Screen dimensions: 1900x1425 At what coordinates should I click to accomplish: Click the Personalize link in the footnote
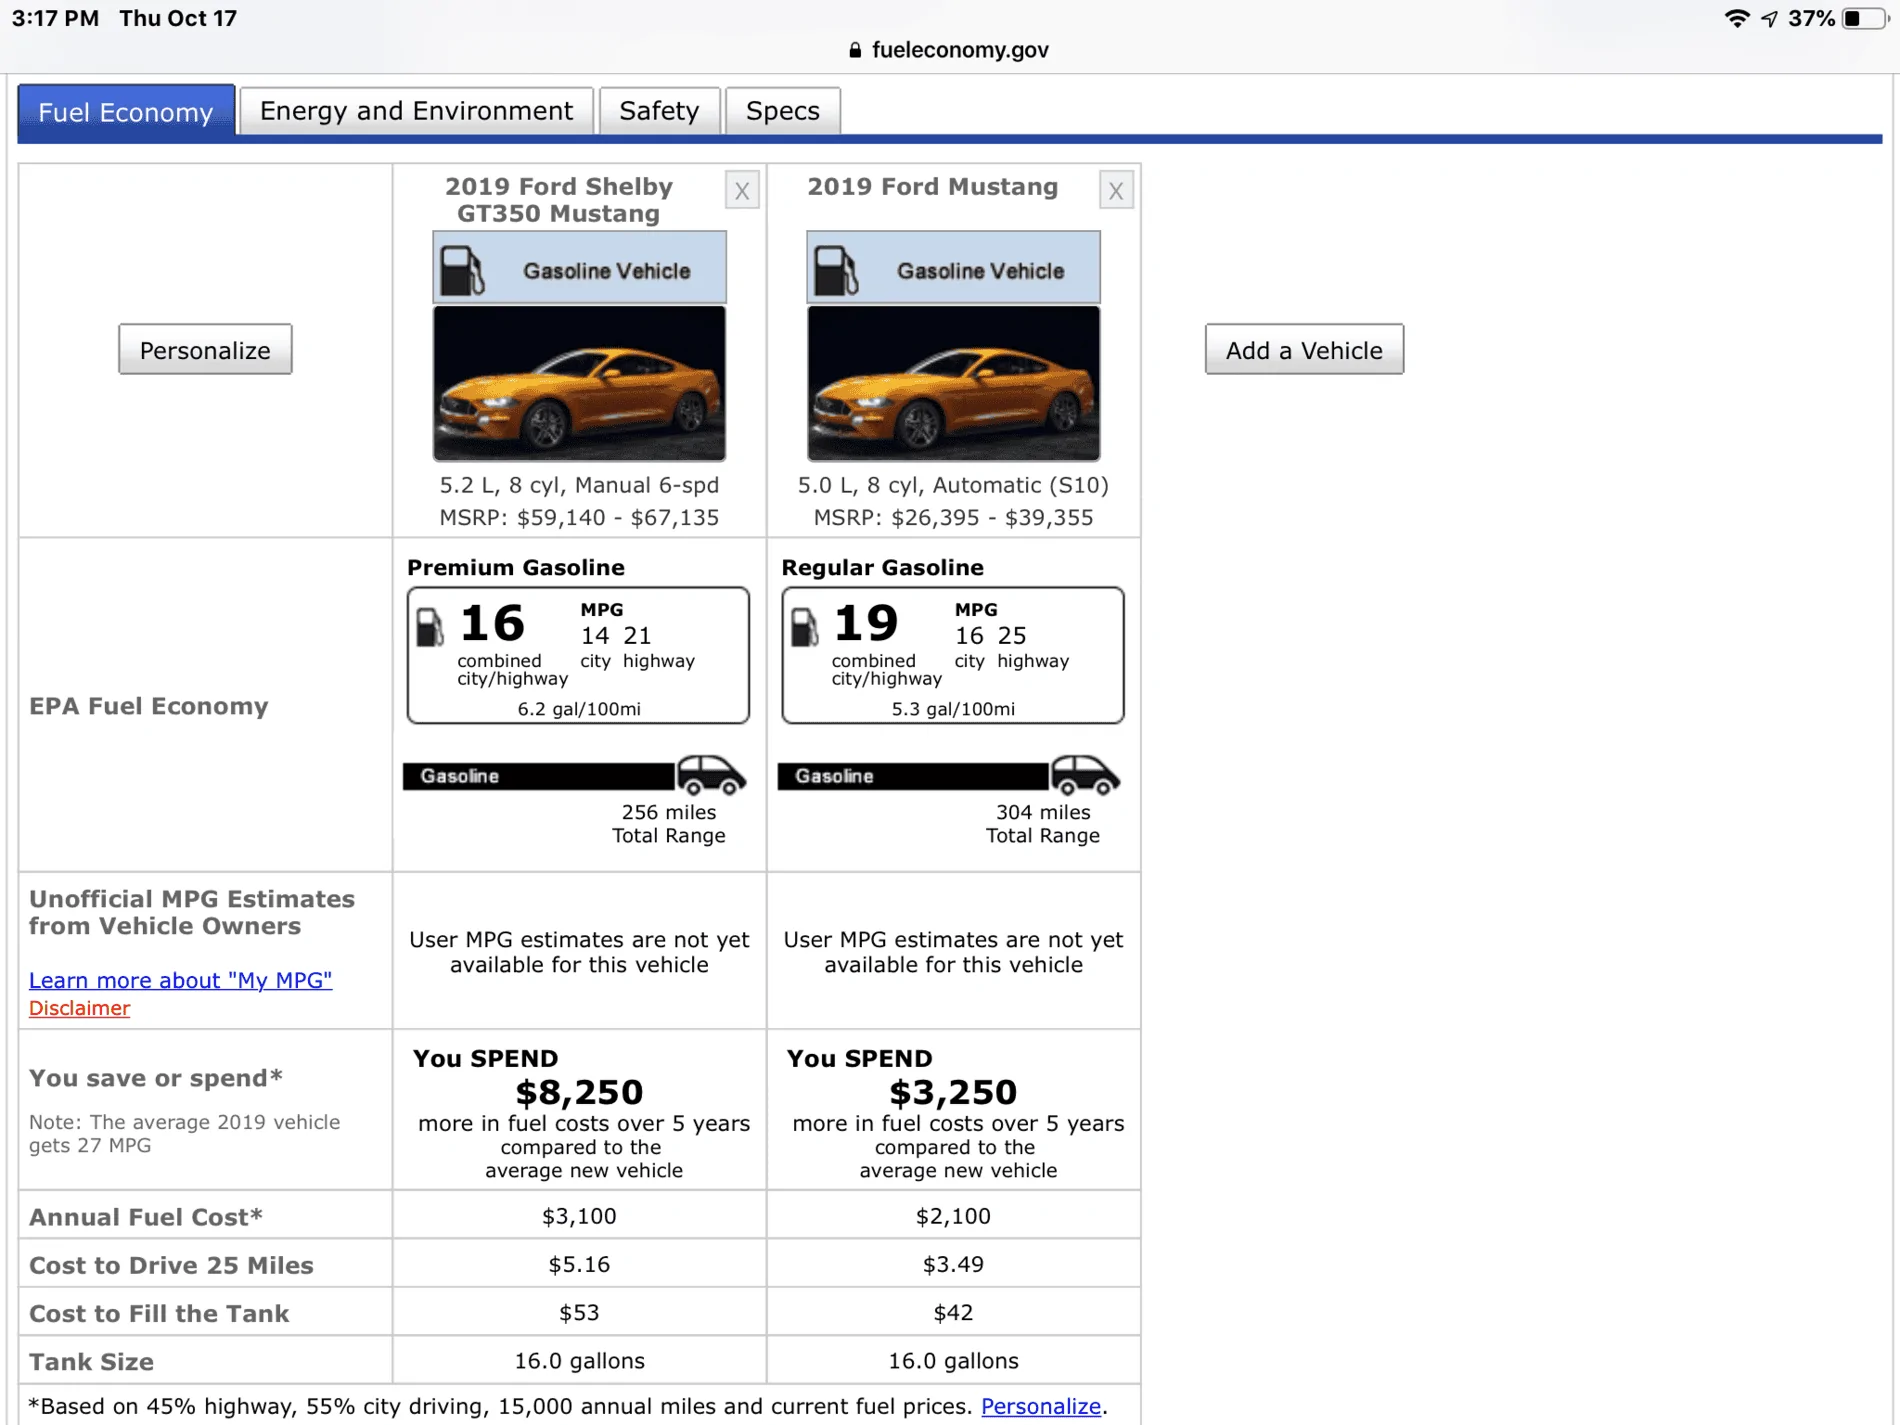pyautogui.click(x=1041, y=1406)
